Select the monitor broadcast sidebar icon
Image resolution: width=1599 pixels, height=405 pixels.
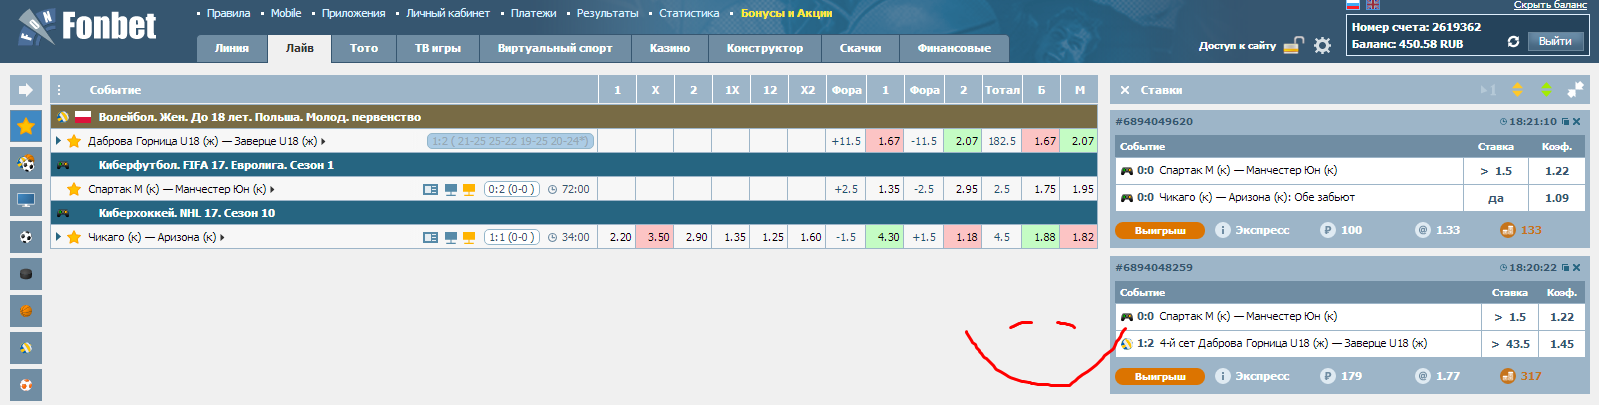click(26, 200)
